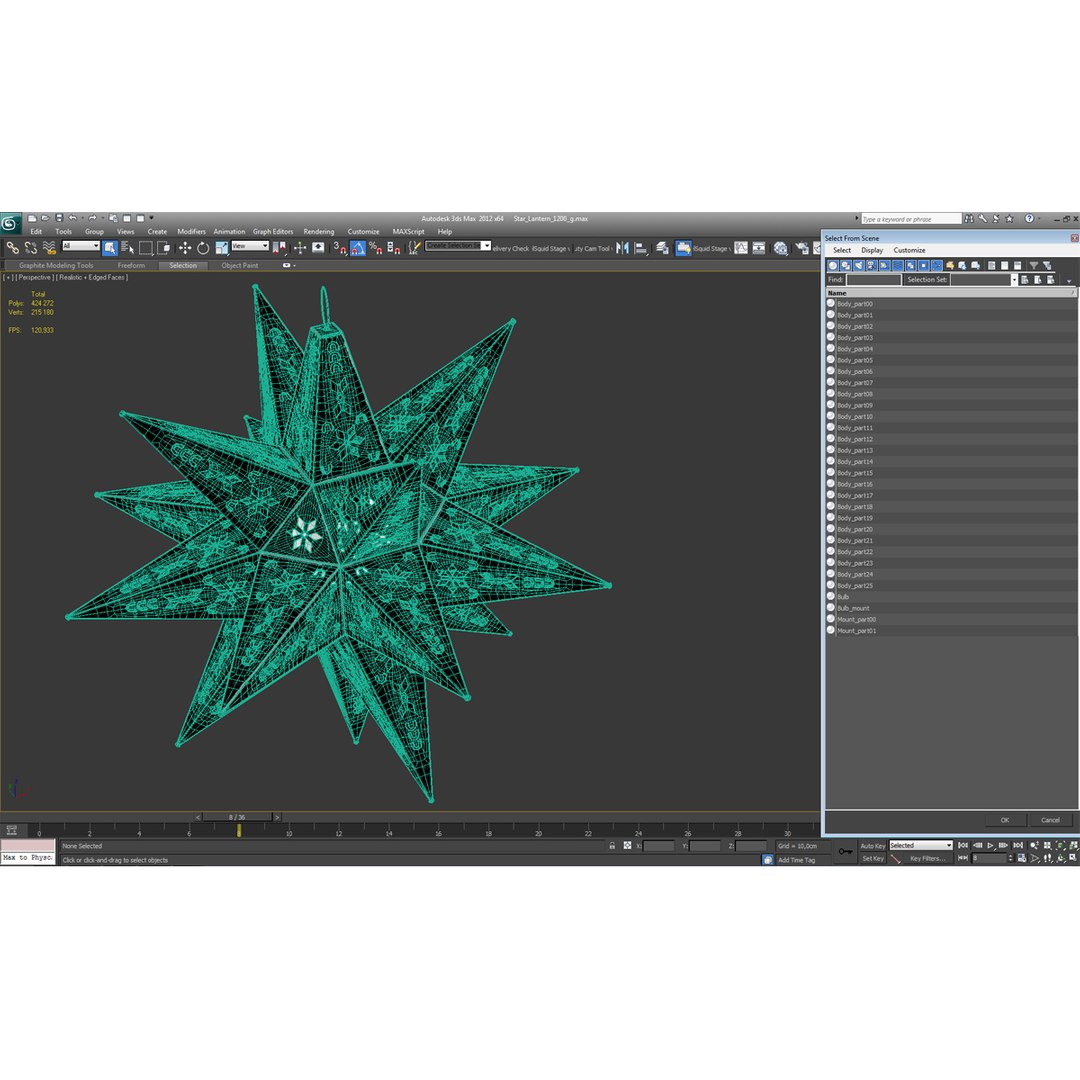The height and width of the screenshot is (1080, 1080).
Task: Open selection filter dropdown showing All
Action: tap(81, 246)
